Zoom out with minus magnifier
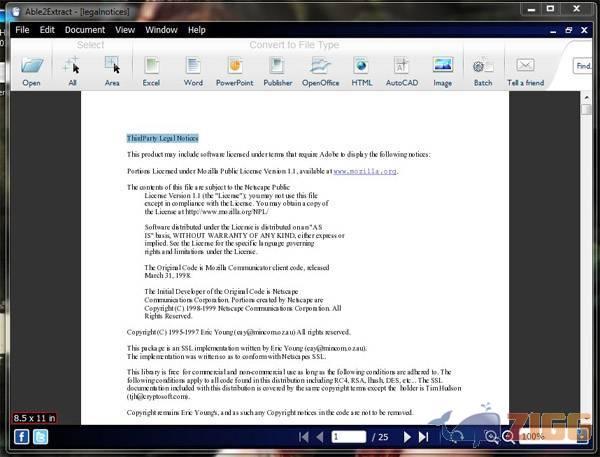Image resolution: width=600 pixels, height=457 pixels. (x=508, y=437)
